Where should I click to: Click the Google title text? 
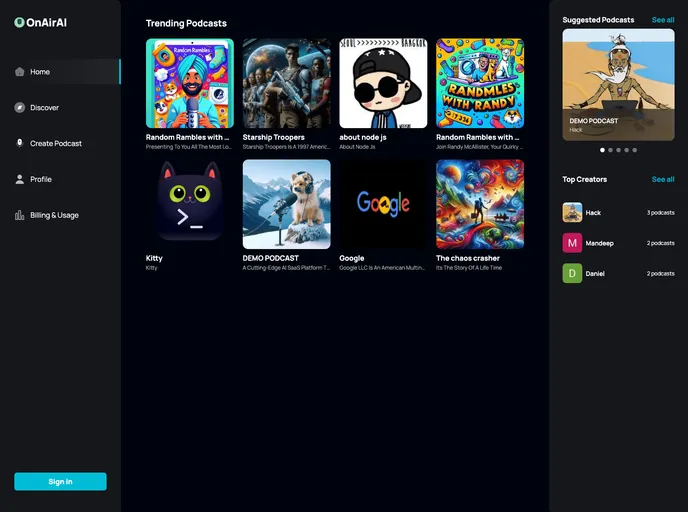[x=351, y=258]
